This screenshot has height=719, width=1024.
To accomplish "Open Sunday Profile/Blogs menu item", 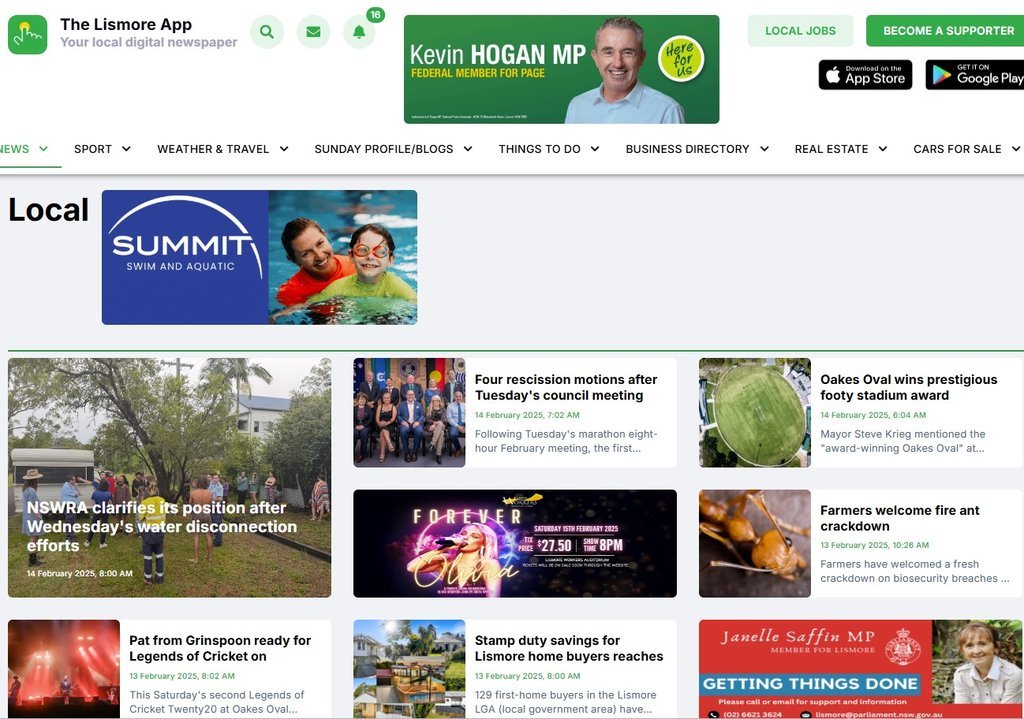I will [x=383, y=149].
